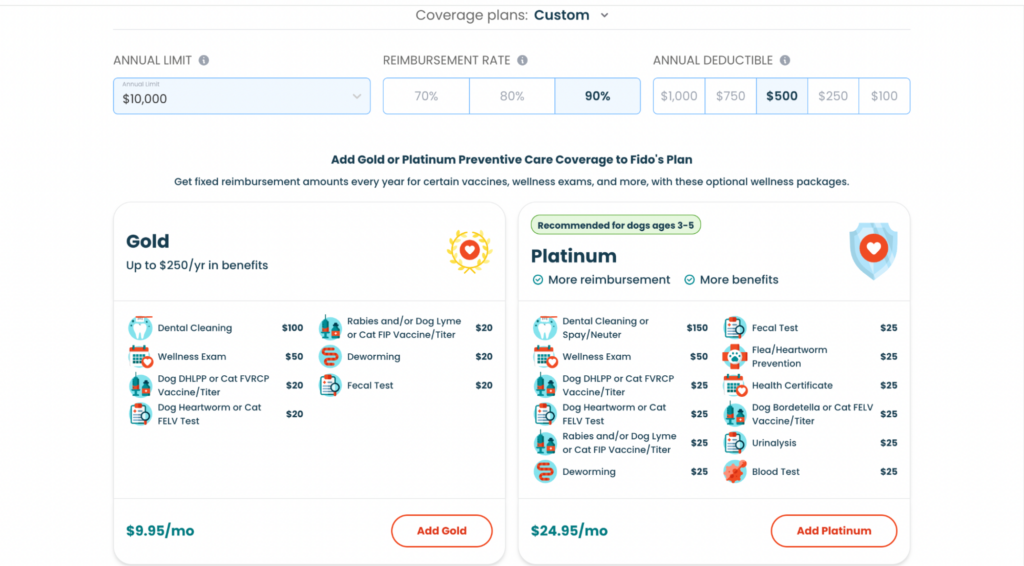Select the 90% reimbursement rate option
Image resolution: width=1024 pixels, height=566 pixels.
[x=597, y=96]
